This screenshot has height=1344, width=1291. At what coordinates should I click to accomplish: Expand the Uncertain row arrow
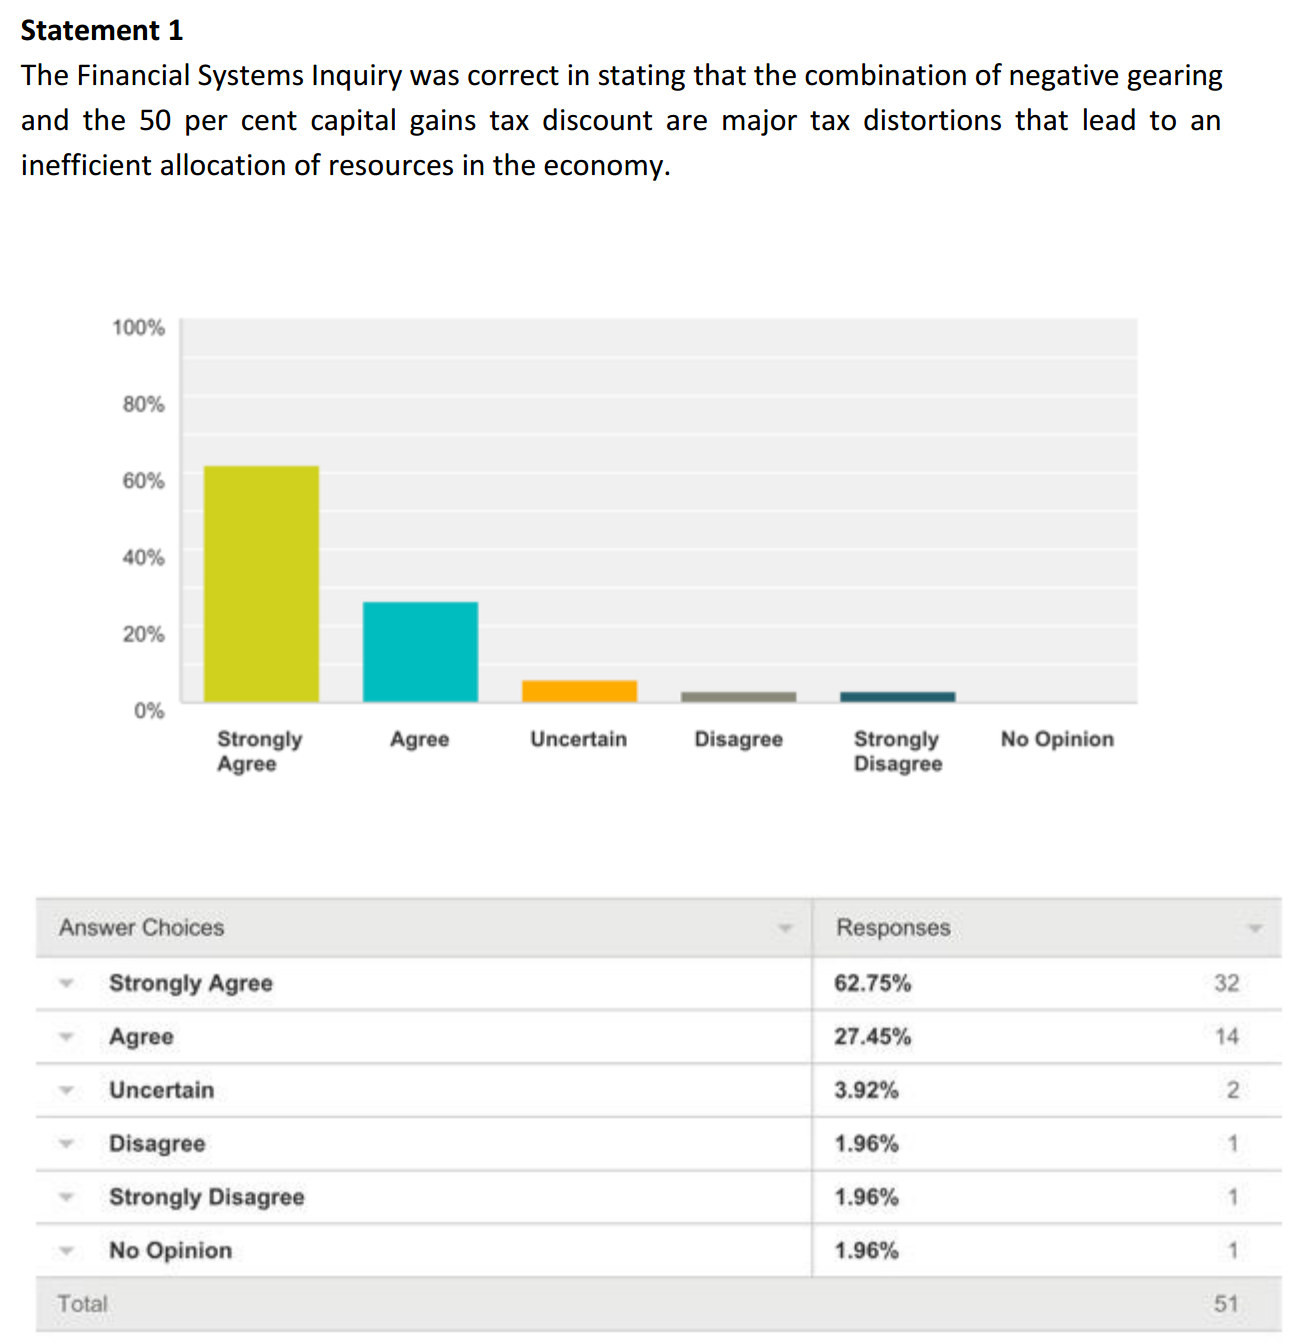coord(66,1090)
